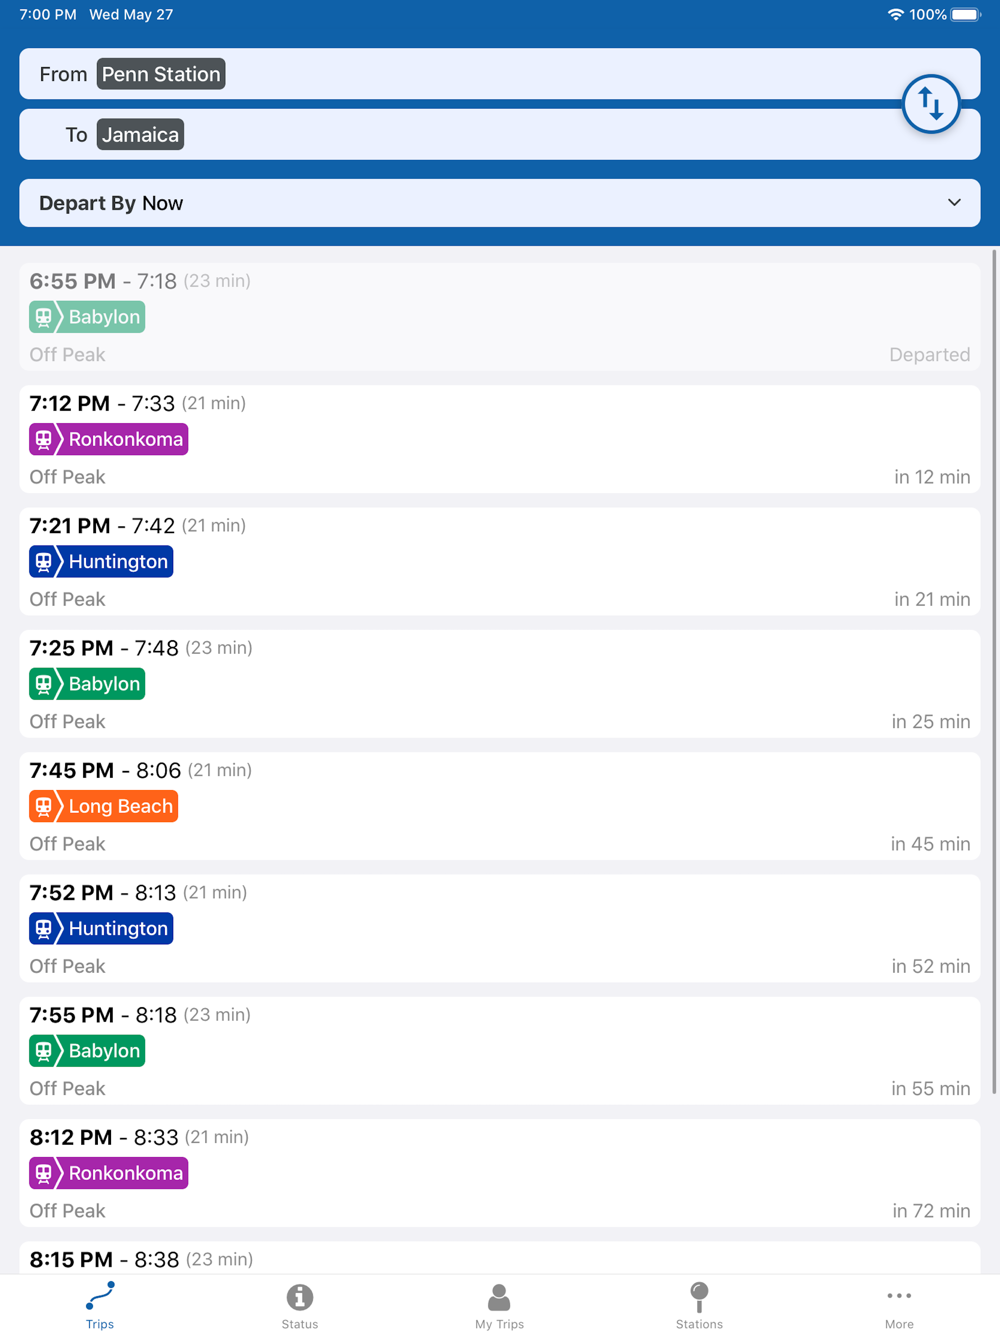The height and width of the screenshot is (1334, 1000).
Task: Open the More menu tab
Action: click(899, 1306)
